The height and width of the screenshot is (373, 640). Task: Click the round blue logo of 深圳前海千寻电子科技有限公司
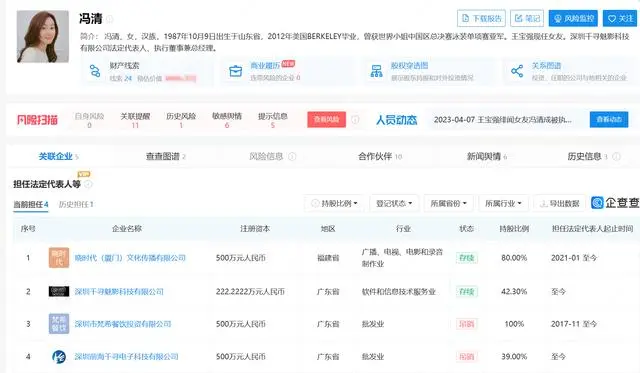pyautogui.click(x=59, y=356)
